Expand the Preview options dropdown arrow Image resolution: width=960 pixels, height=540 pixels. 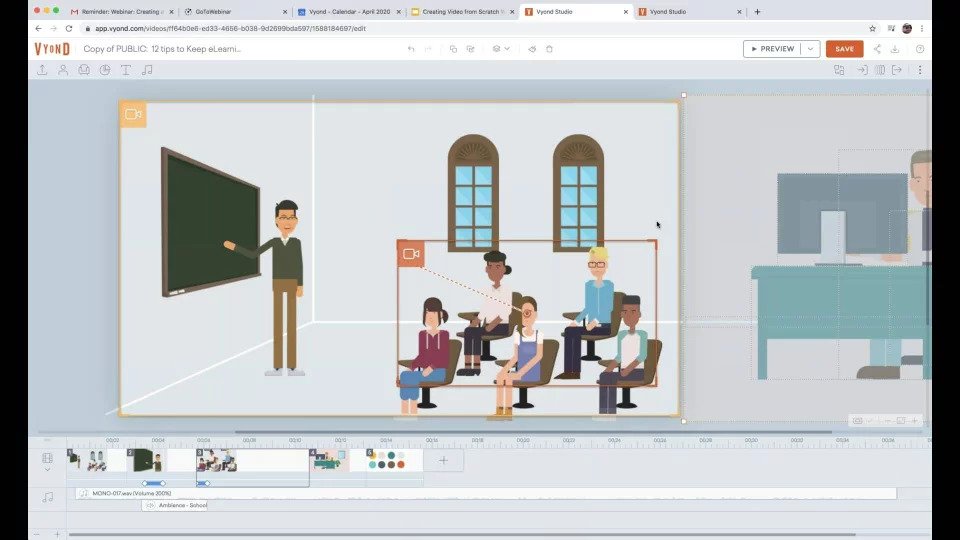pos(811,49)
